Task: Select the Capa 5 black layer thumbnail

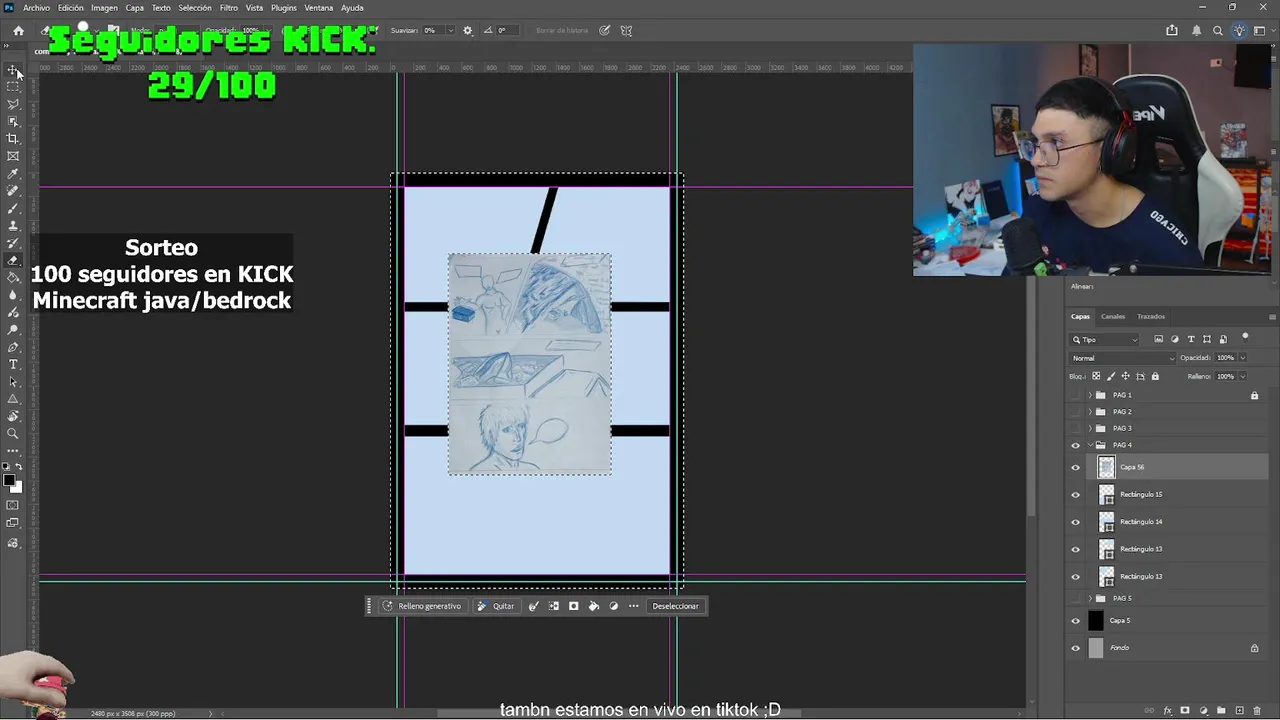Action: pyautogui.click(x=1096, y=621)
